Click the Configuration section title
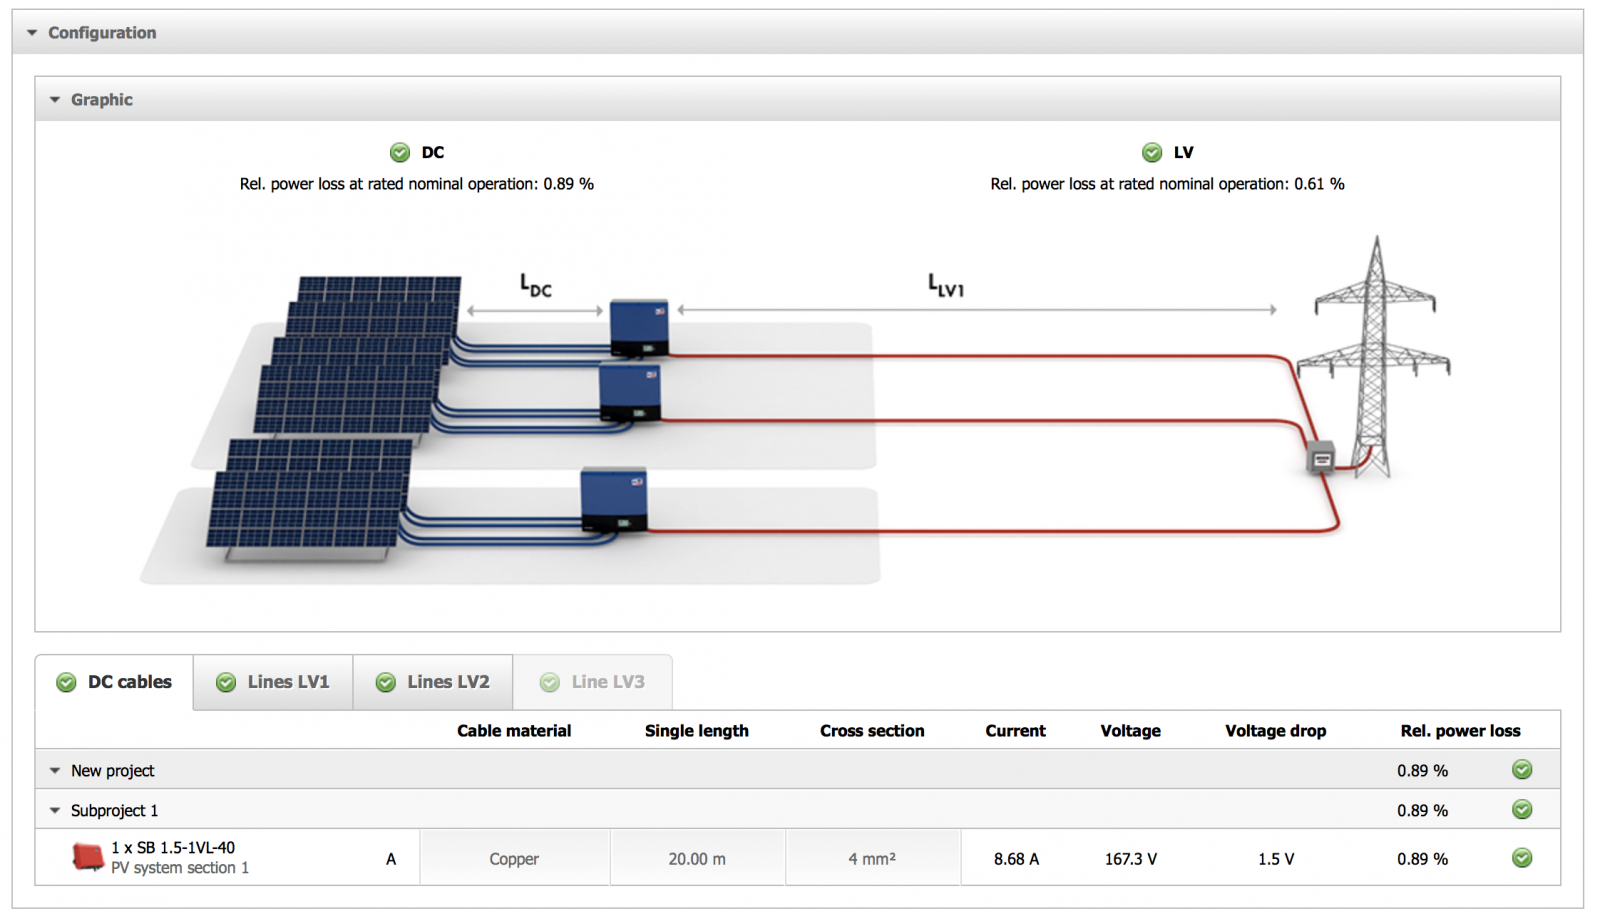Image resolution: width=1600 pixels, height=916 pixels. tap(102, 33)
